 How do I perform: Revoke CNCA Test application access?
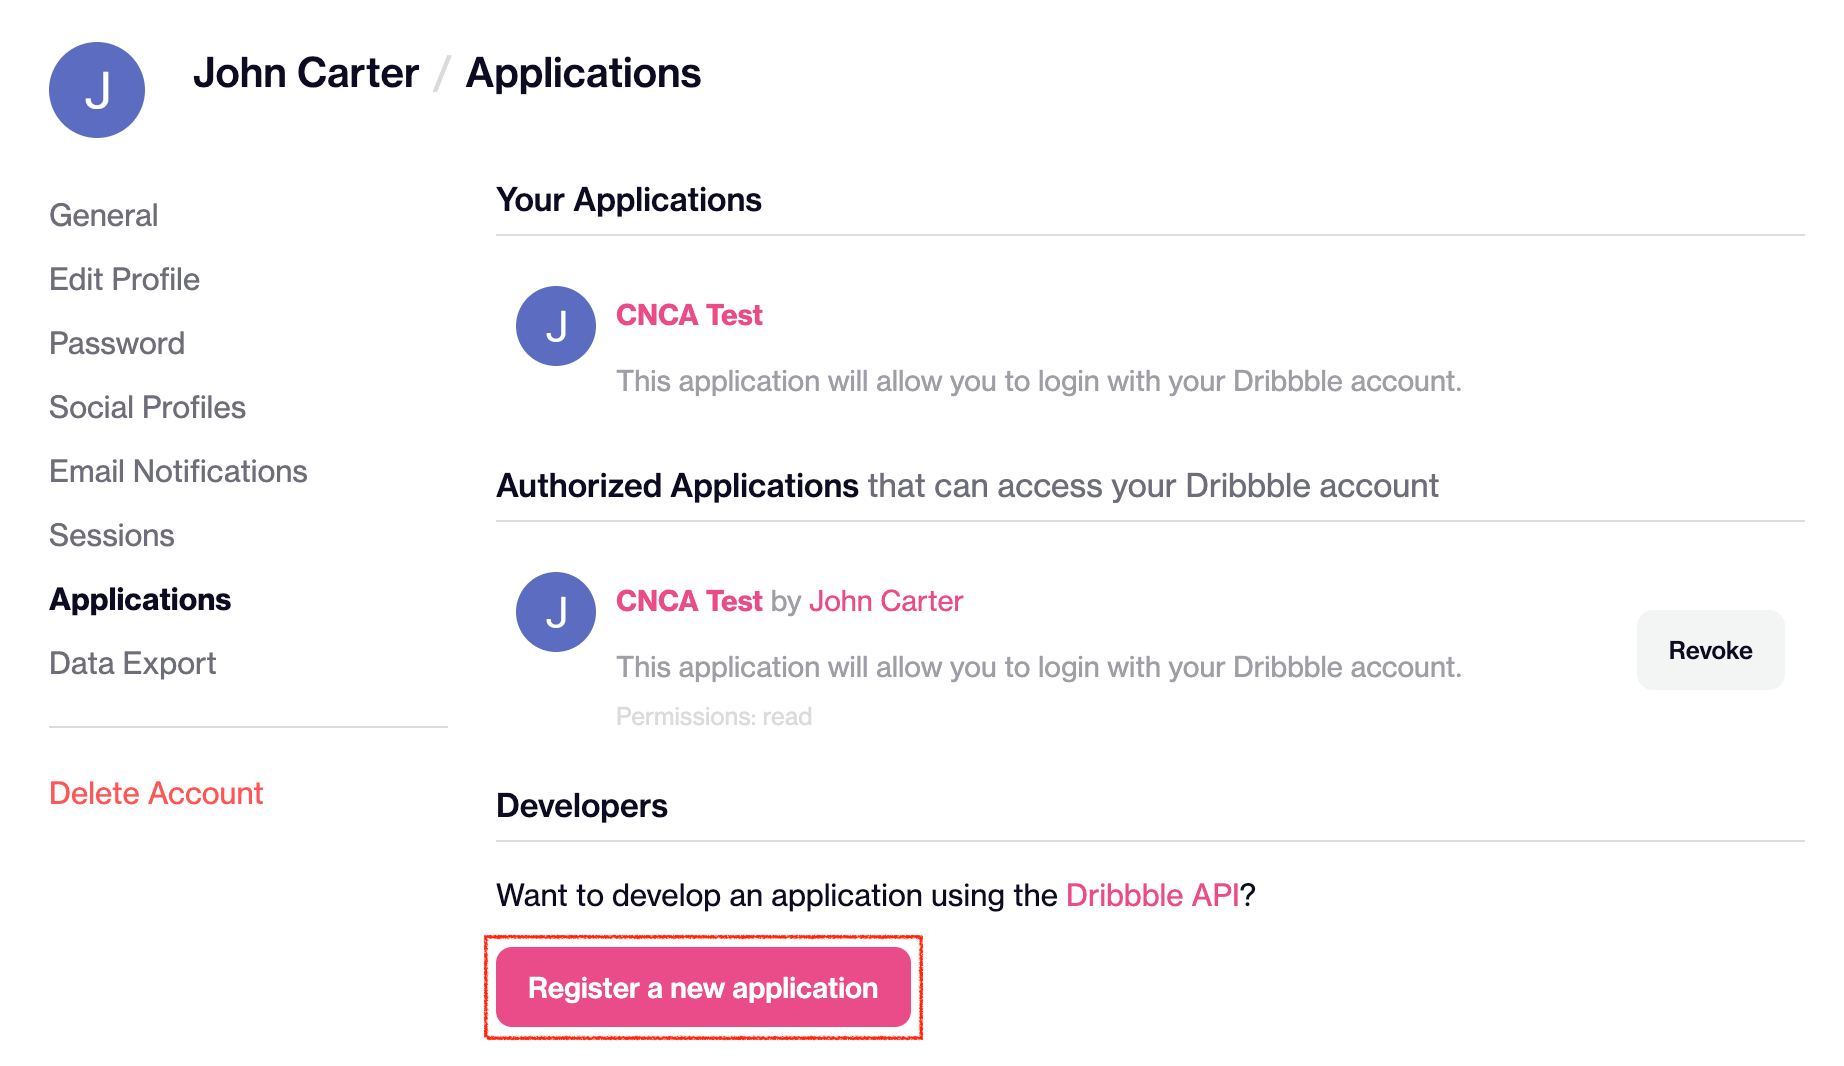(1710, 650)
